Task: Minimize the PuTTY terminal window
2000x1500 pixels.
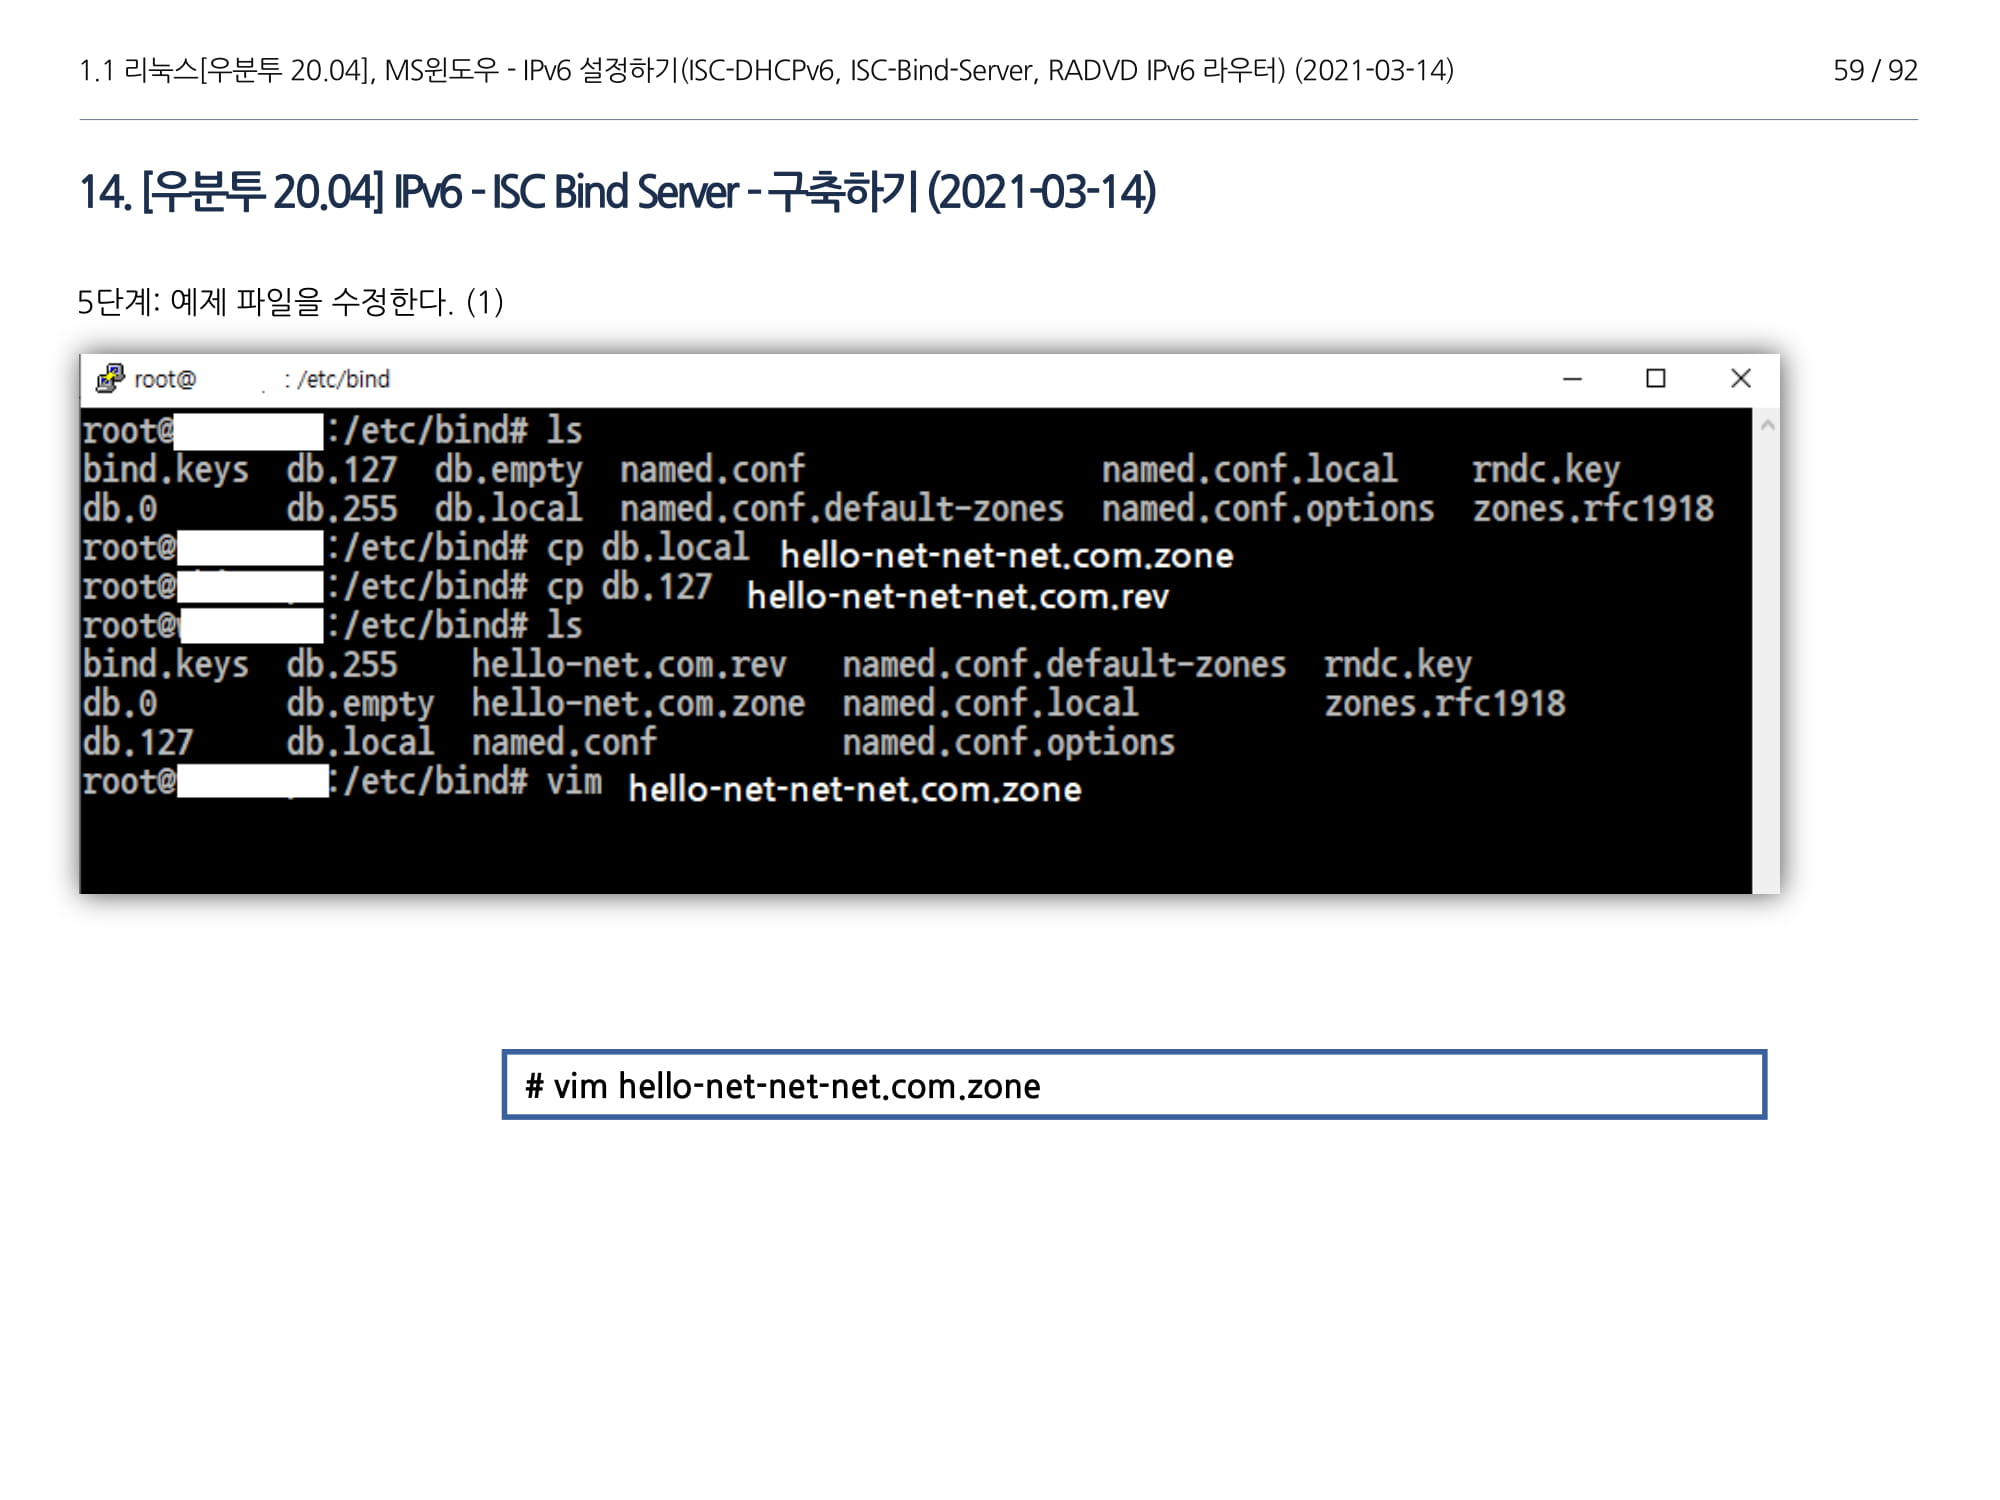Action: click(x=1572, y=379)
